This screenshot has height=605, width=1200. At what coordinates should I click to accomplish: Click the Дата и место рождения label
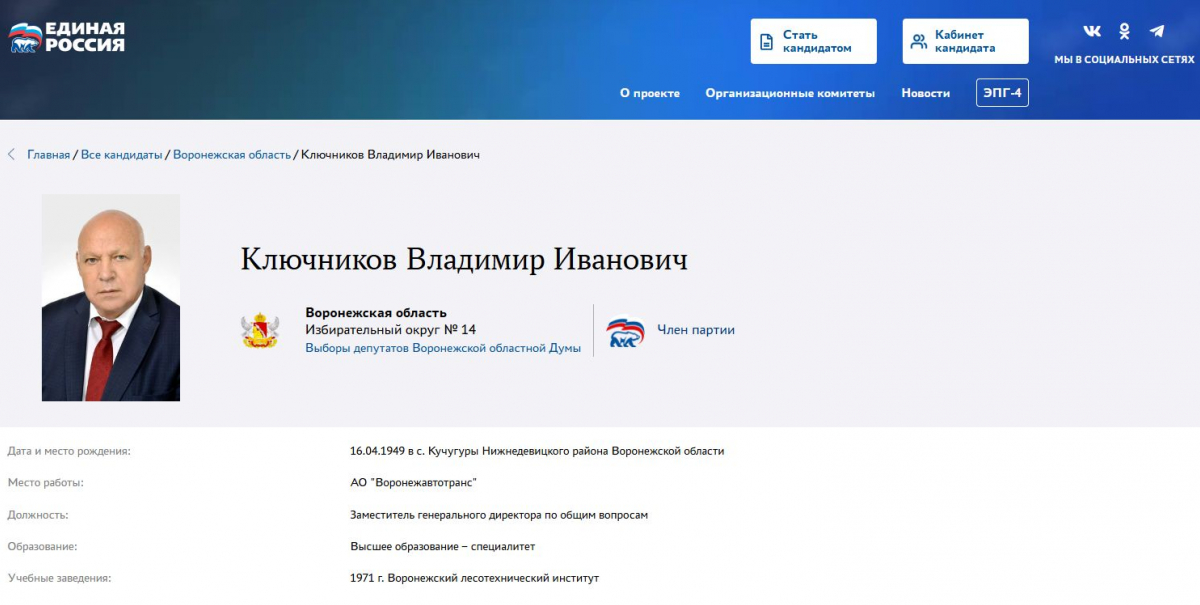pyautogui.click(x=69, y=451)
